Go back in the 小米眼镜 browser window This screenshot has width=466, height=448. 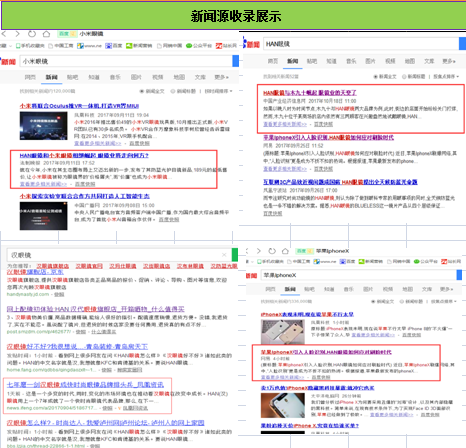pos(4,34)
